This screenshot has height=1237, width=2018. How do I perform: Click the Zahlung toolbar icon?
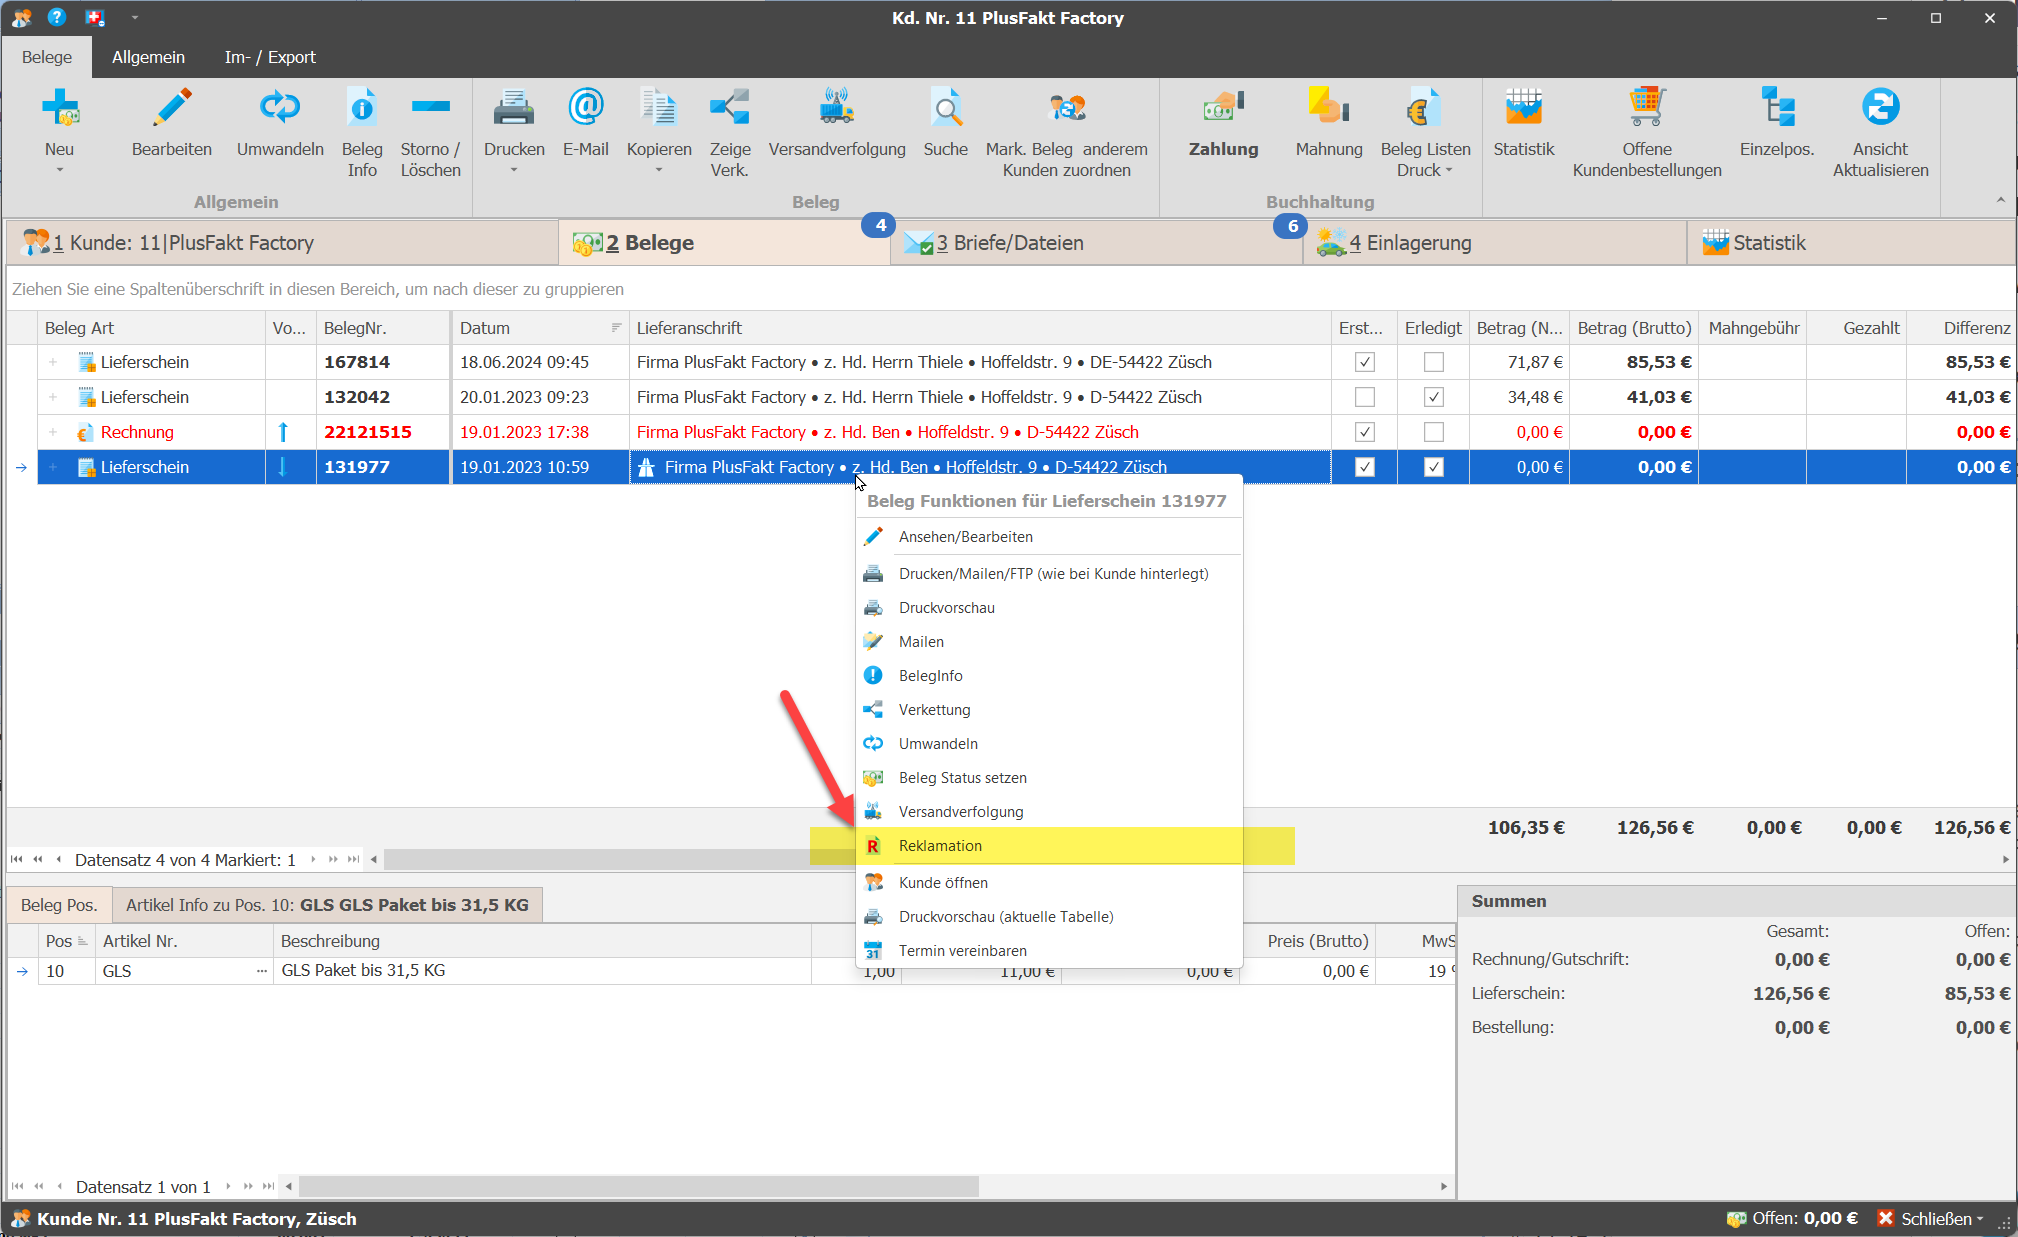click(x=1223, y=107)
